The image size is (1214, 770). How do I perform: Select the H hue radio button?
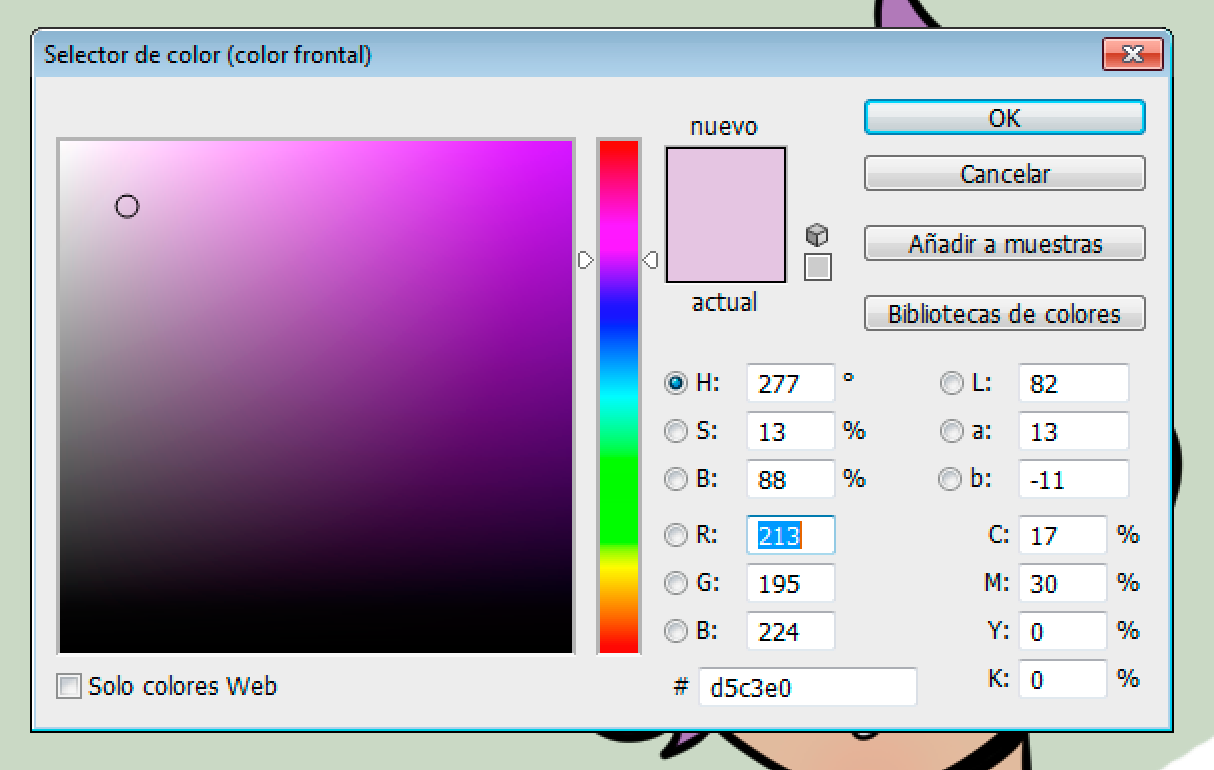click(677, 383)
